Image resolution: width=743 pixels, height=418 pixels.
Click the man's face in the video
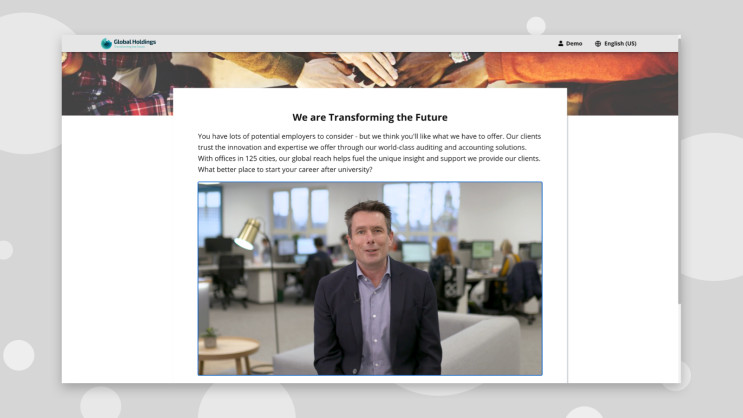click(368, 229)
